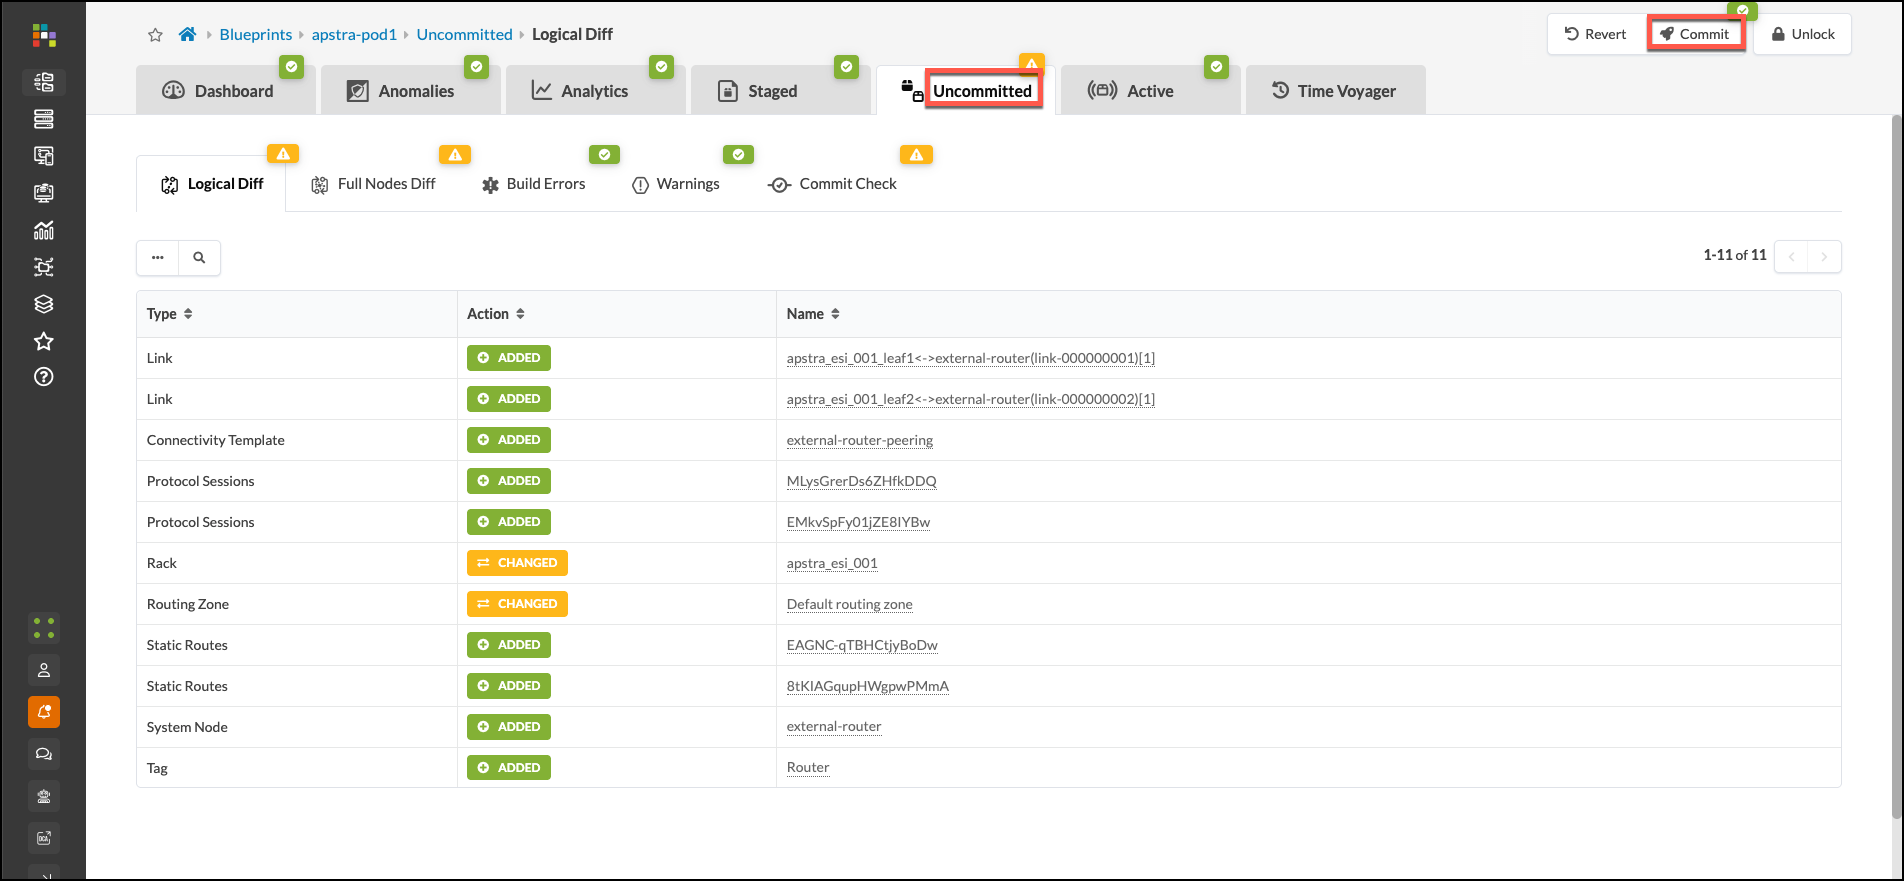Click the help question mark sidebar icon
The width and height of the screenshot is (1904, 881).
pos(44,377)
